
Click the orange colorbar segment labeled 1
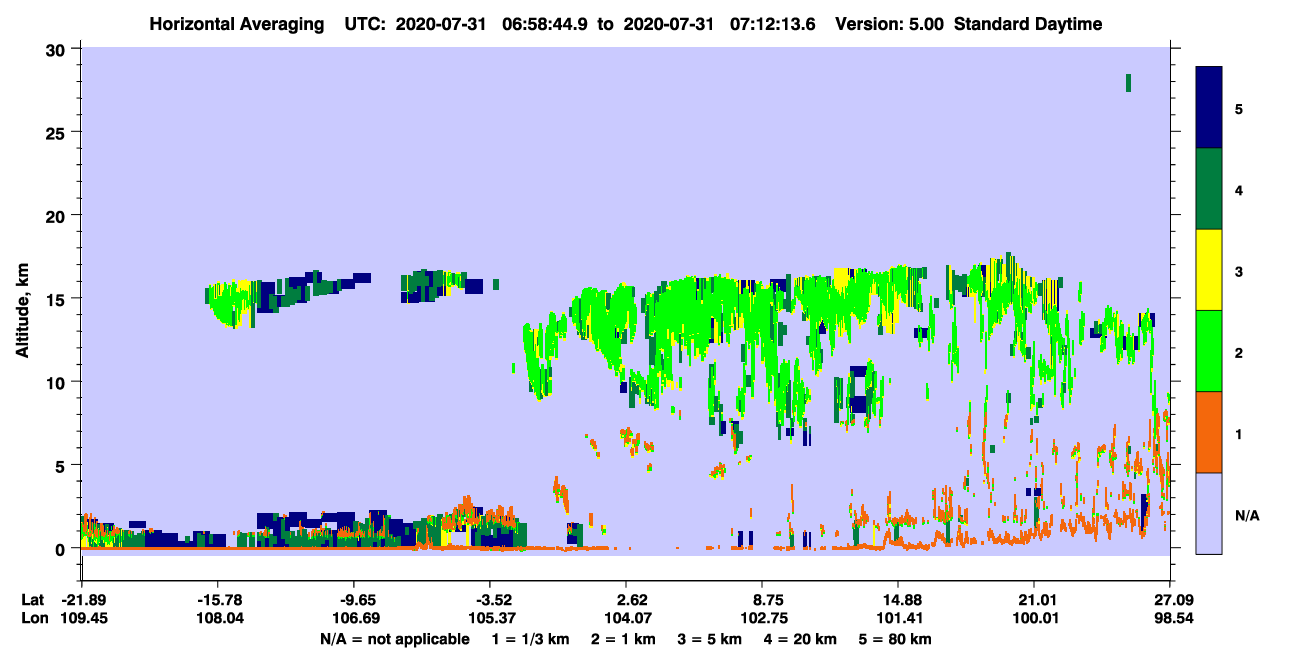tap(1209, 432)
